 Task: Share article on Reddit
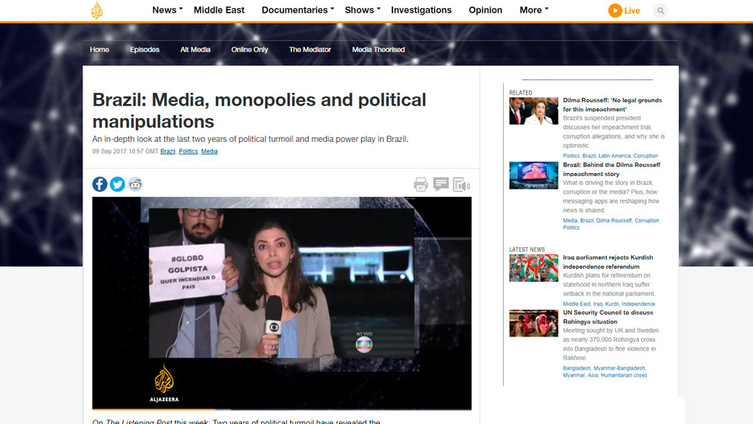(x=135, y=184)
